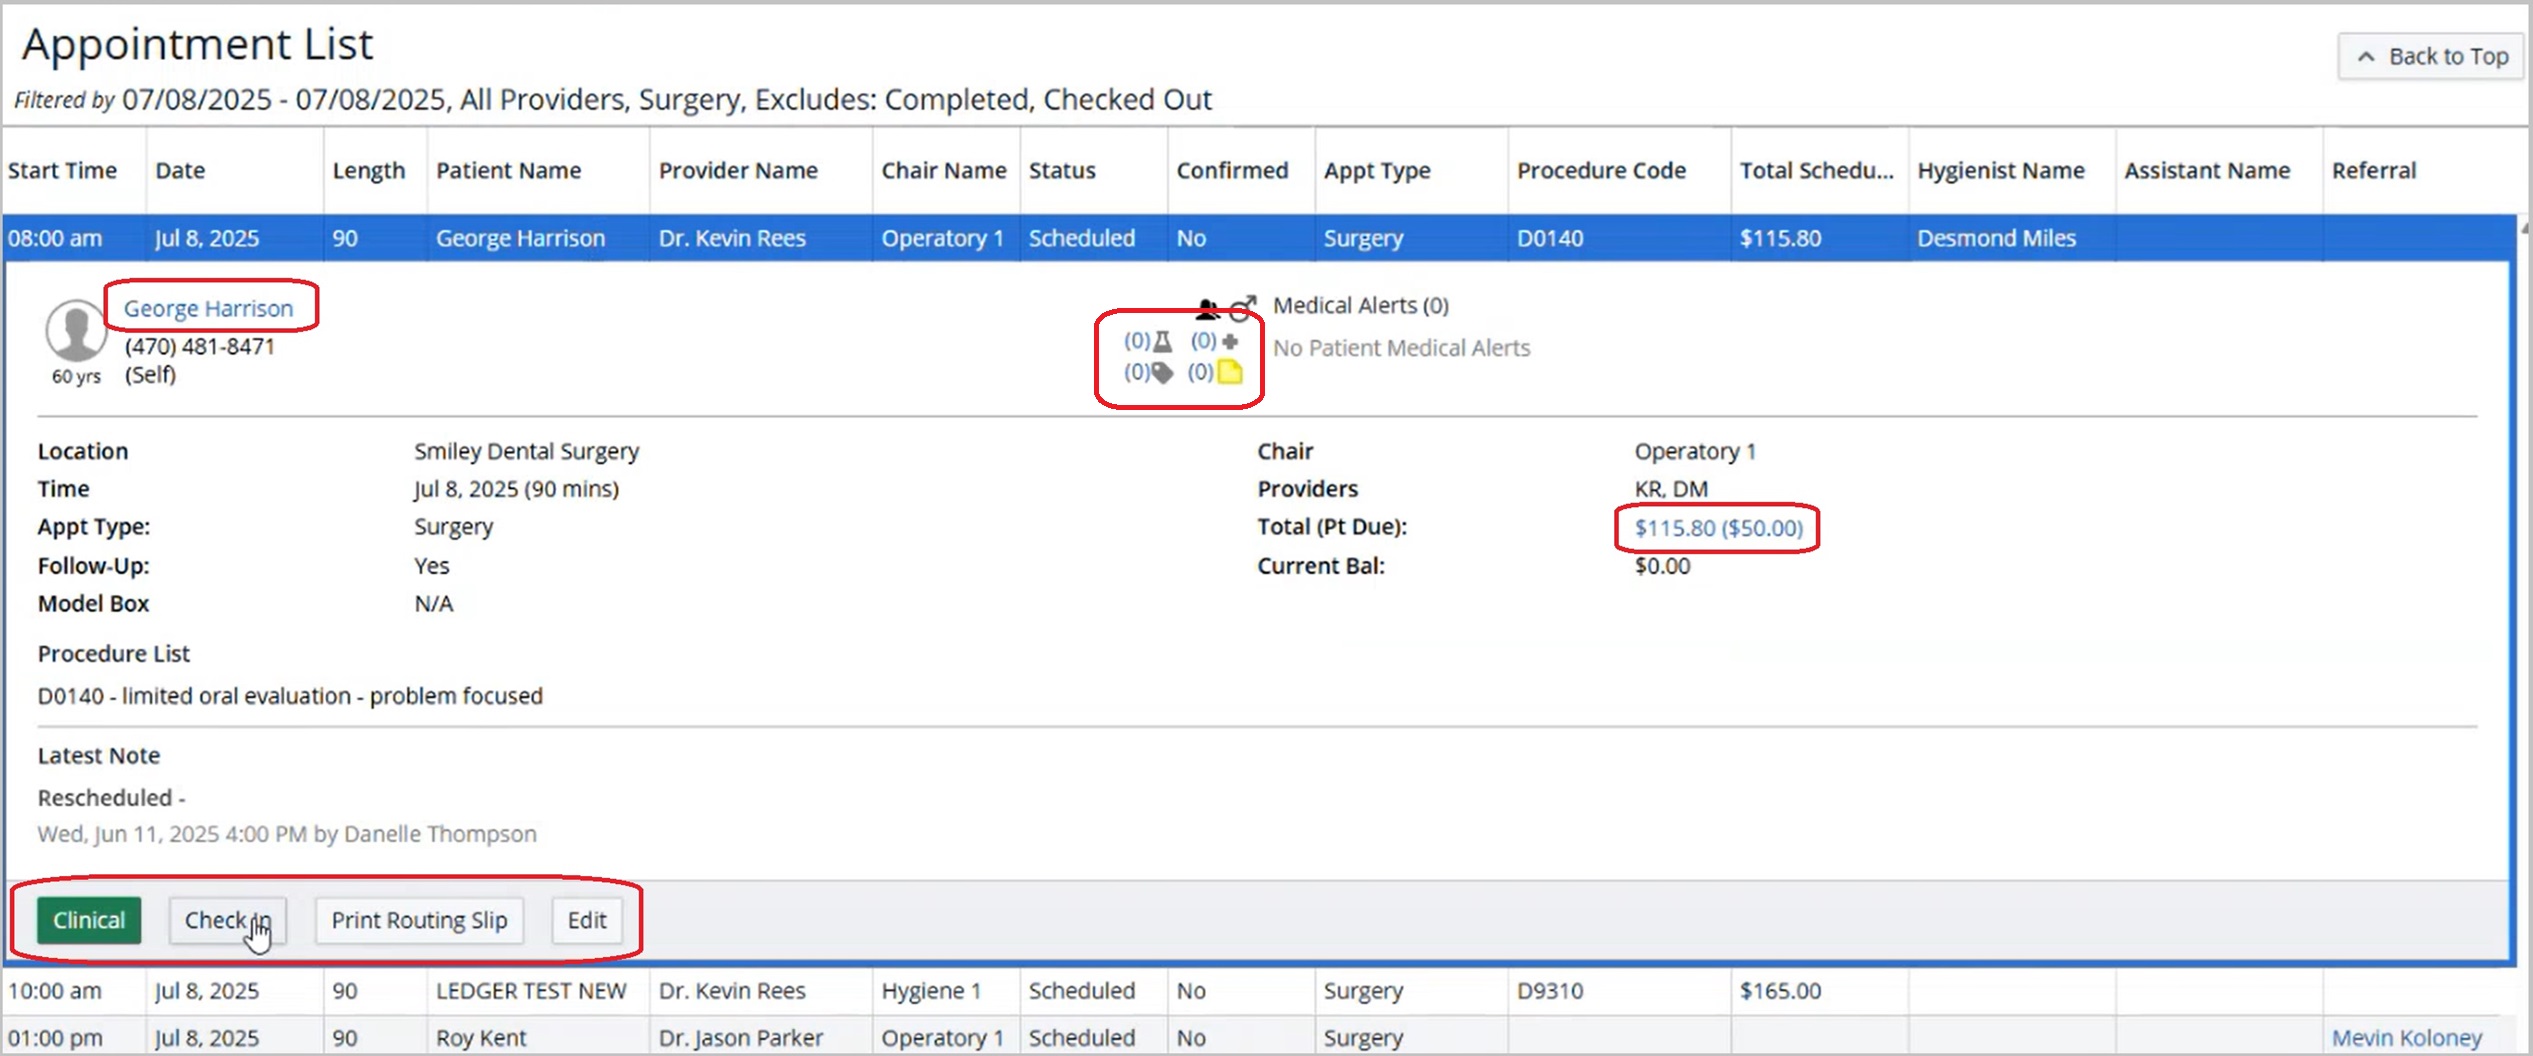Select the 08:00 am George Harrison row
The width and height of the screenshot is (2533, 1056).
pos(1258,238)
